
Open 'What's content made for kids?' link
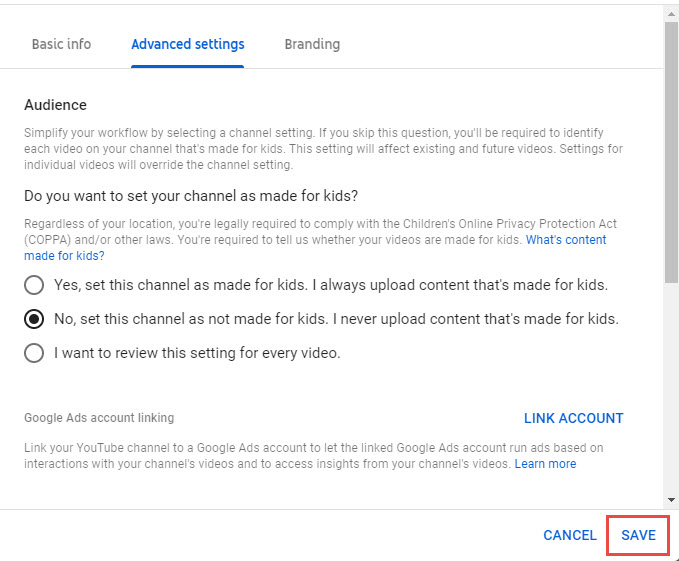coord(566,240)
